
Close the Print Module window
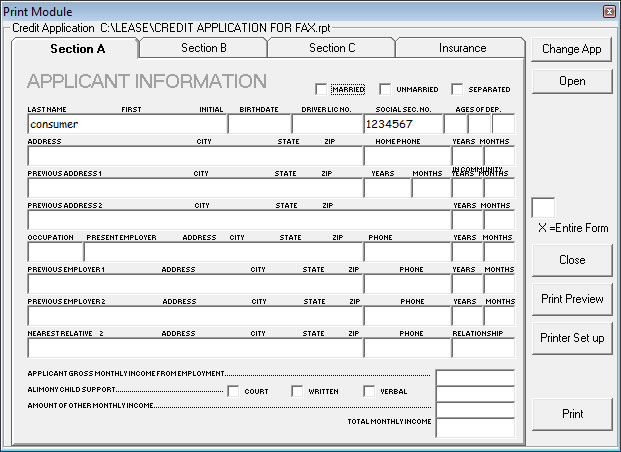coord(609,11)
